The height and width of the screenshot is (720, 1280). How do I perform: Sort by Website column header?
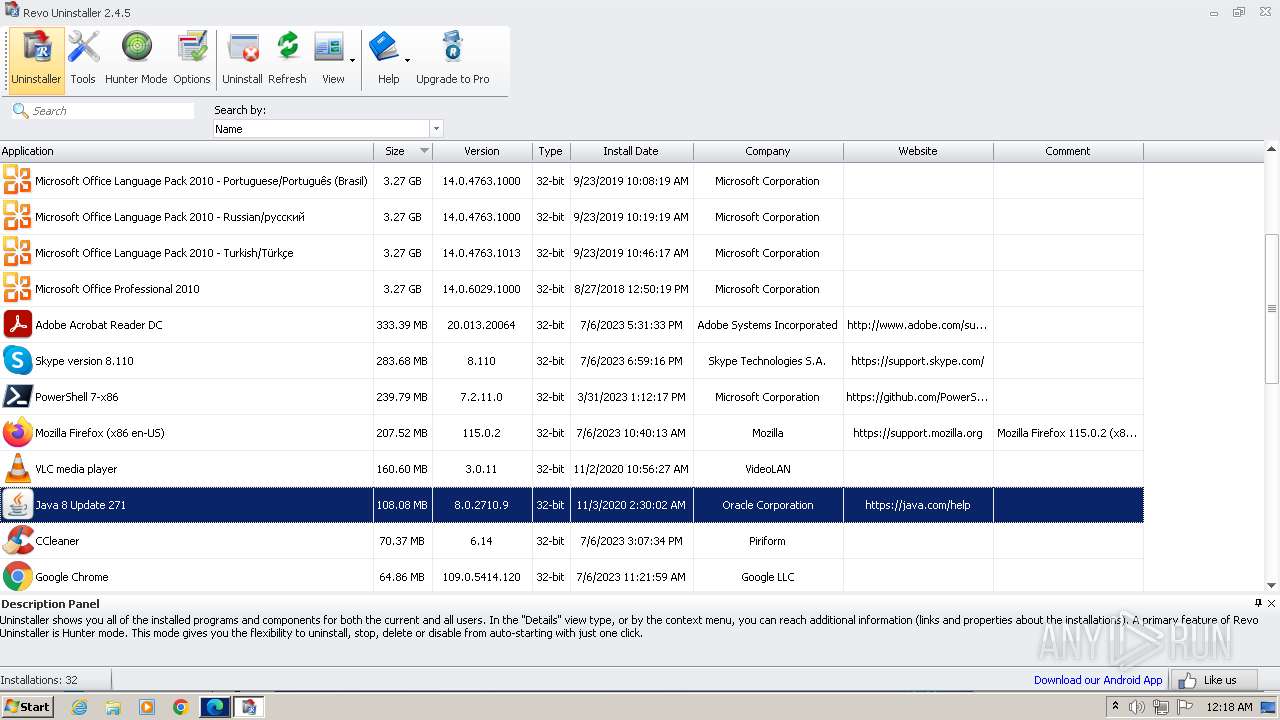point(918,151)
